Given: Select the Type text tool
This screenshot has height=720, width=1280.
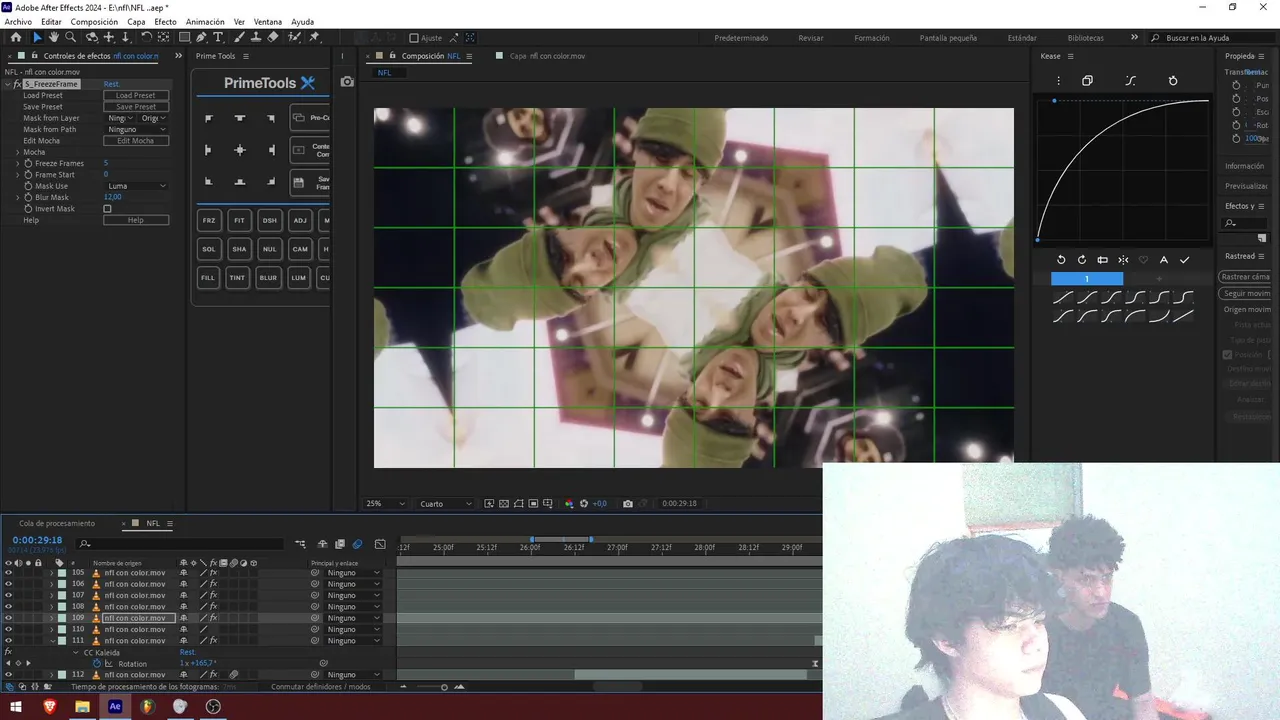Looking at the screenshot, I should pos(218,37).
